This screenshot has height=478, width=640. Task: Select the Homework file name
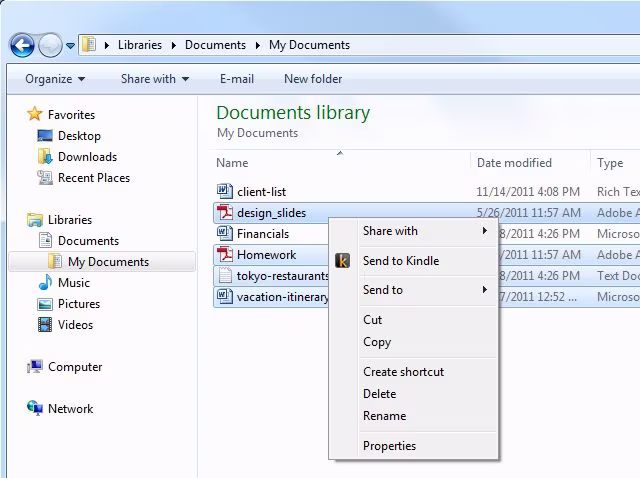267,255
